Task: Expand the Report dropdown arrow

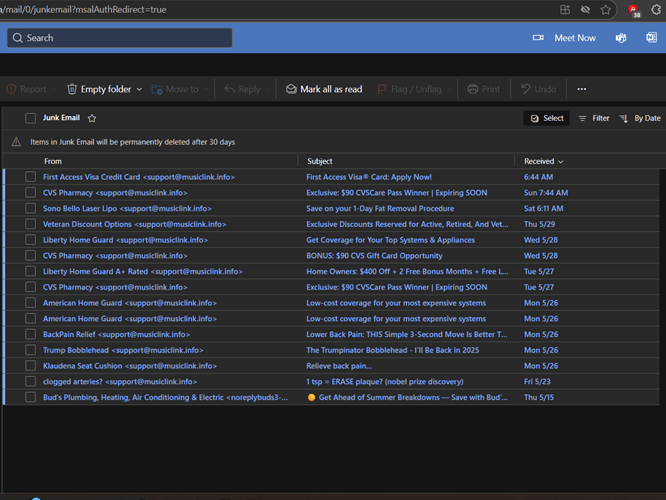Action: pyautogui.click(x=55, y=90)
